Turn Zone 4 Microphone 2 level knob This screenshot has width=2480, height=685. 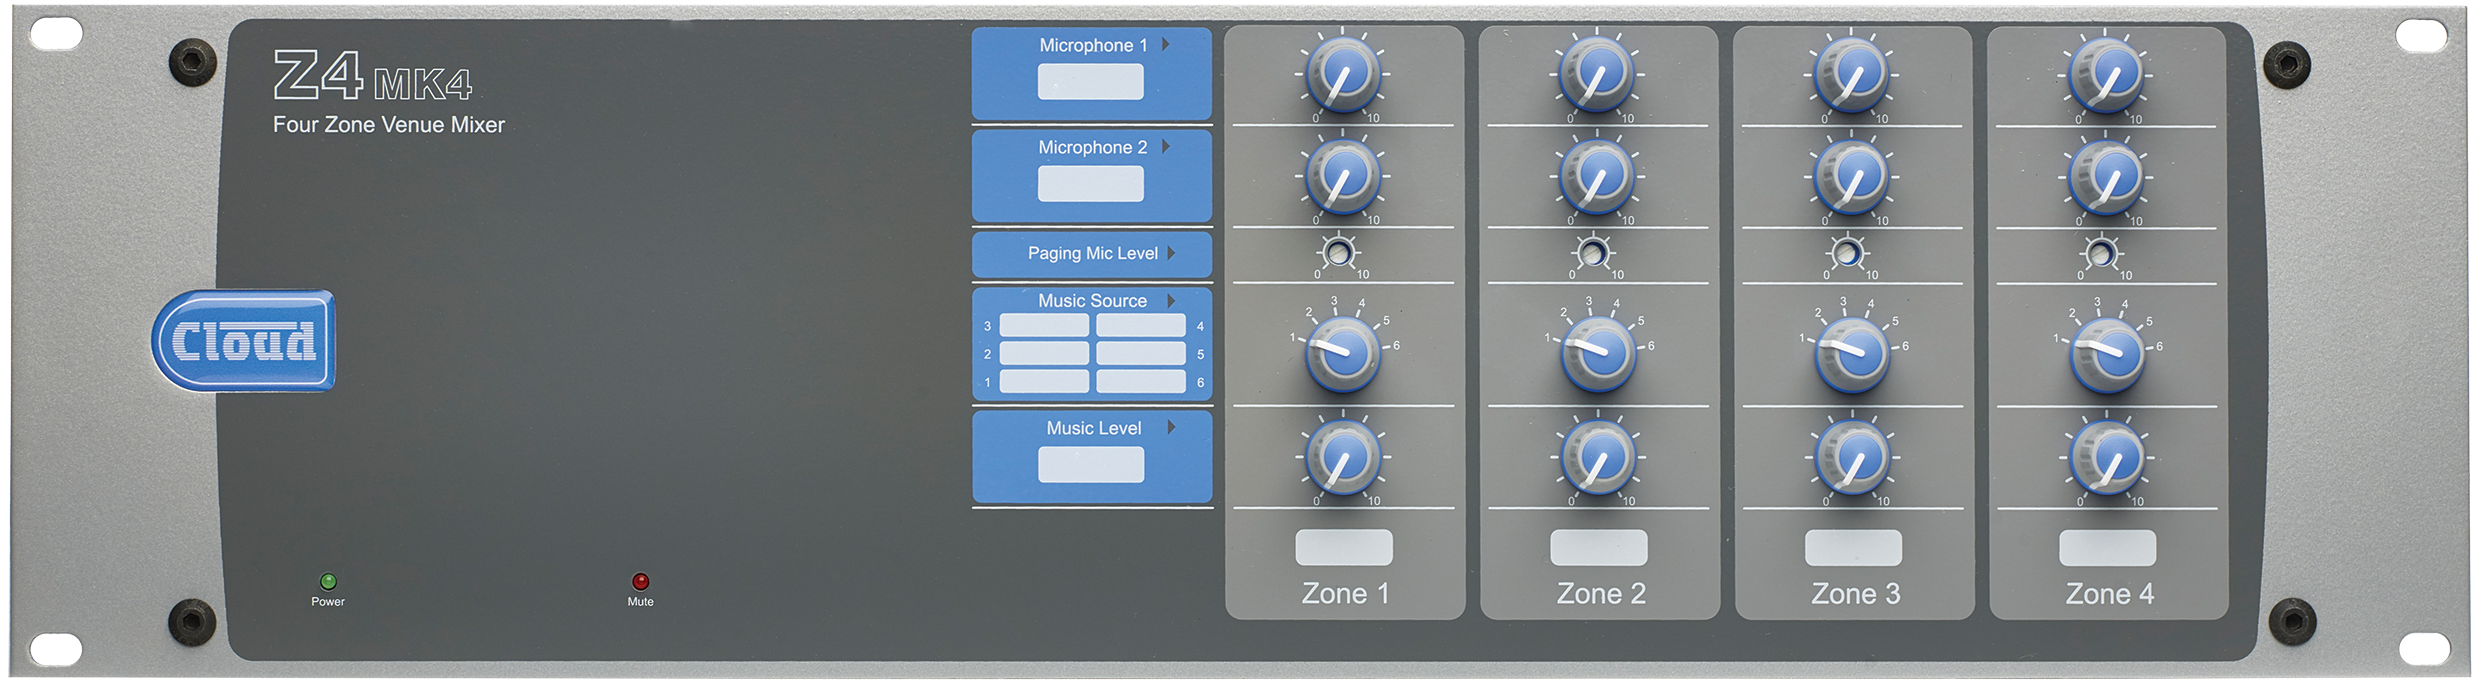(2106, 176)
